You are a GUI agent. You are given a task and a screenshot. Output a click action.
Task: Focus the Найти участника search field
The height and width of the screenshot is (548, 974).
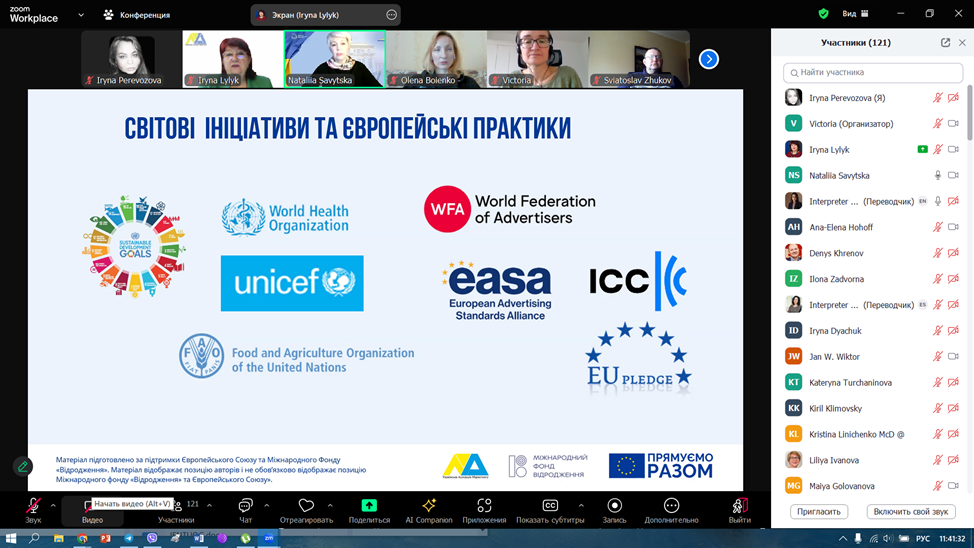click(873, 72)
